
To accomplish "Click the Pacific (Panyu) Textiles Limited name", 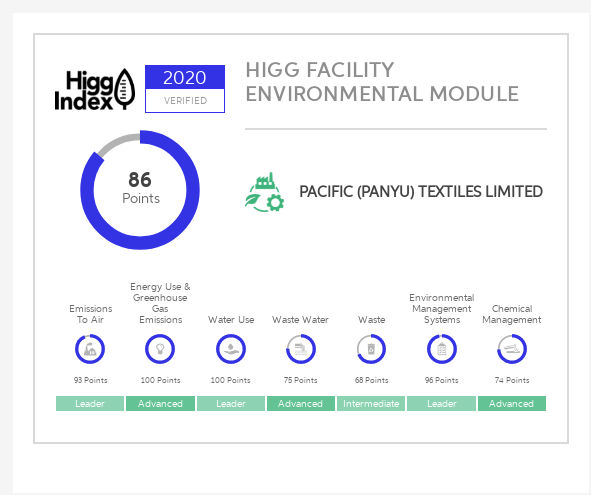I will pos(421,192).
